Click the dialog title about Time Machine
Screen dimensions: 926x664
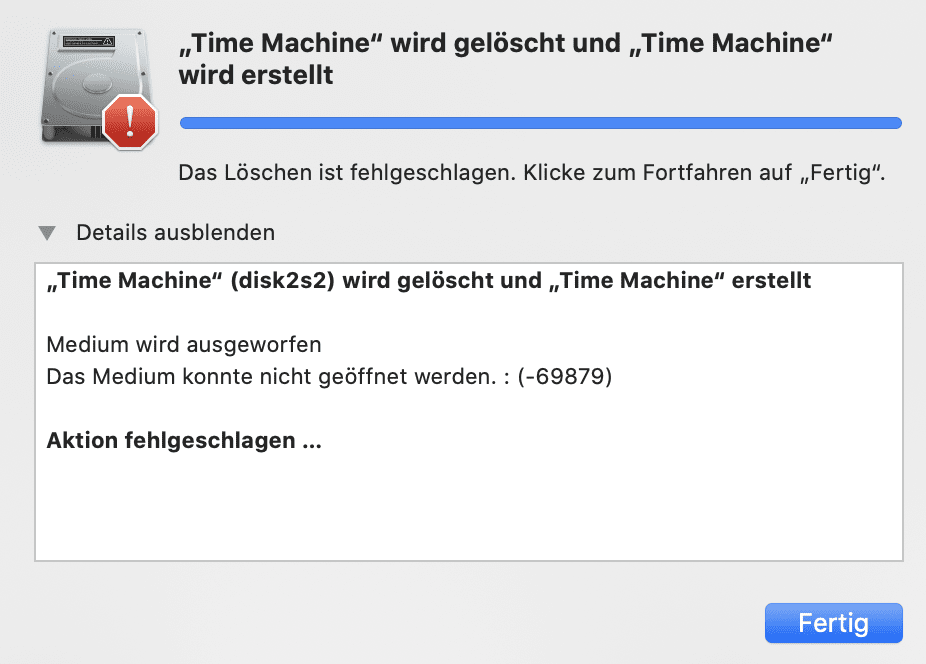[506, 59]
